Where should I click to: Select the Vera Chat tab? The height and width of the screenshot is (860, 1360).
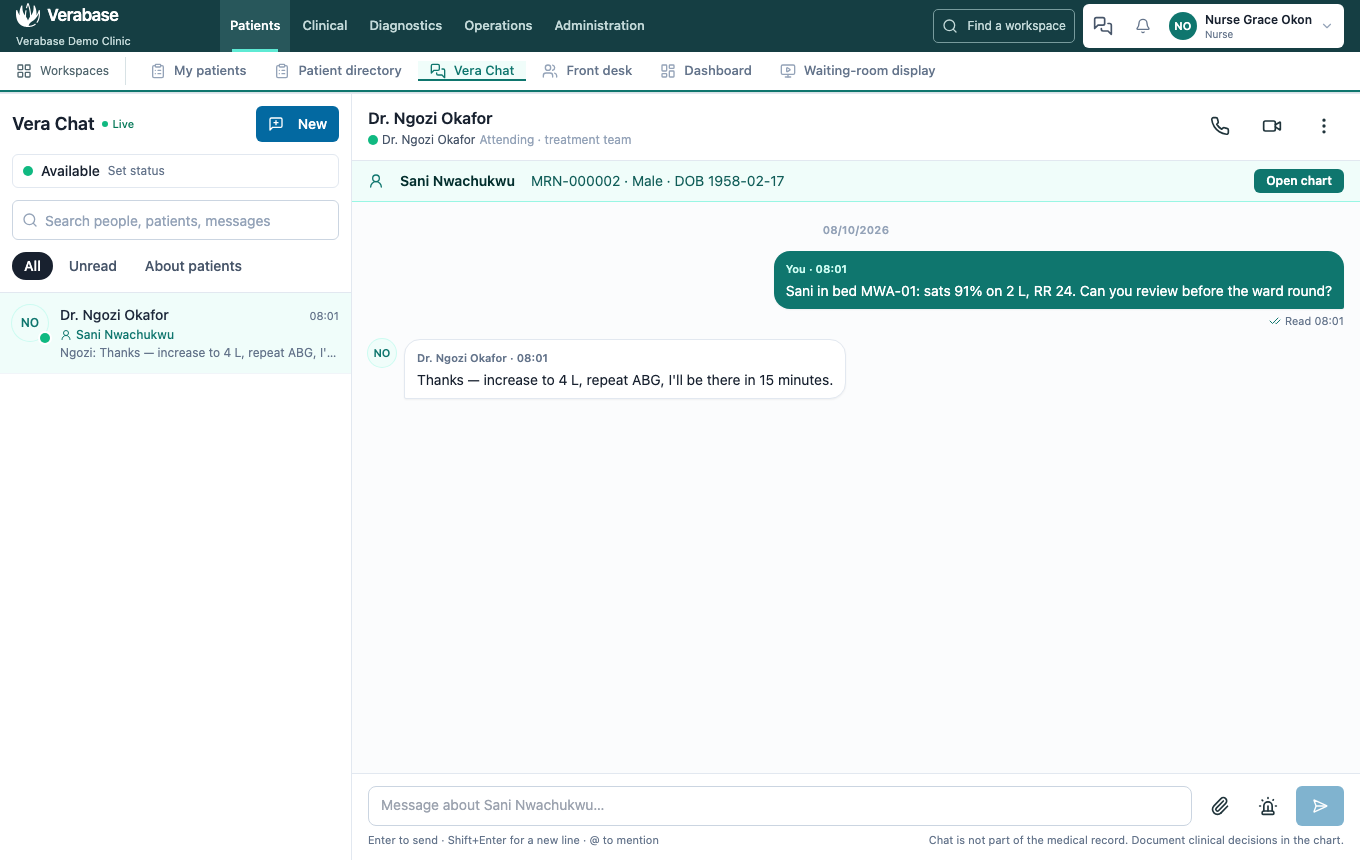pos(472,71)
